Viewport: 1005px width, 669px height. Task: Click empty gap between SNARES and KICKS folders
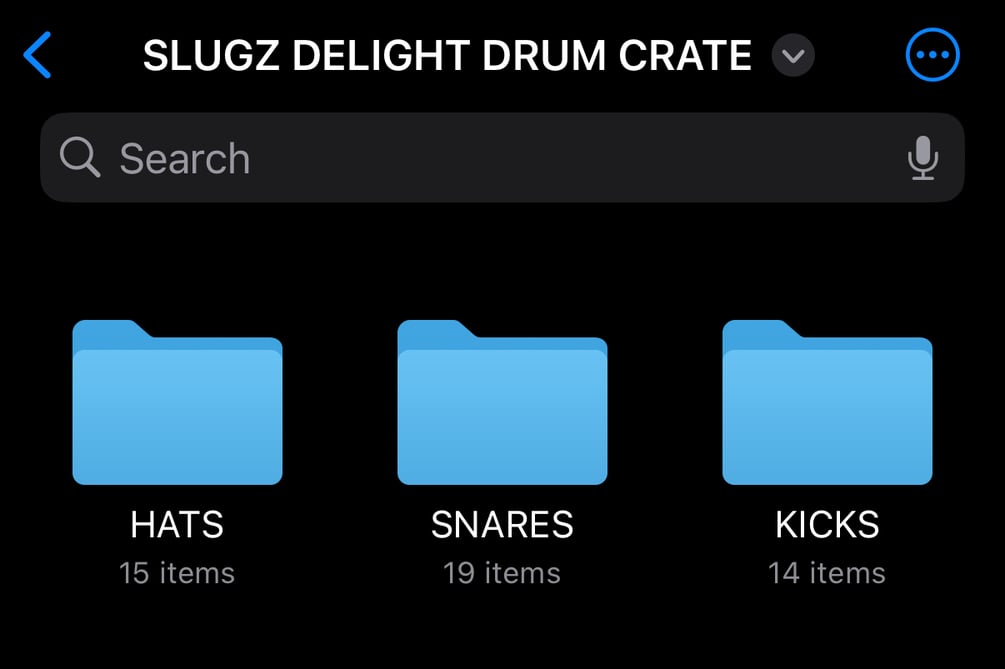tap(665, 405)
